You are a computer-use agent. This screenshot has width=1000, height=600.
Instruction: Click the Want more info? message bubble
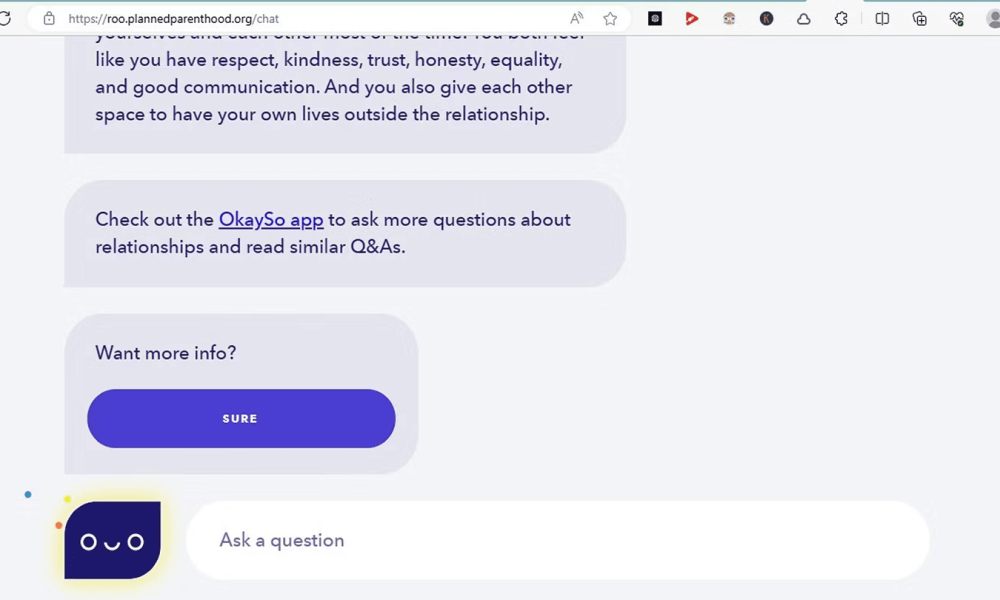click(x=241, y=393)
